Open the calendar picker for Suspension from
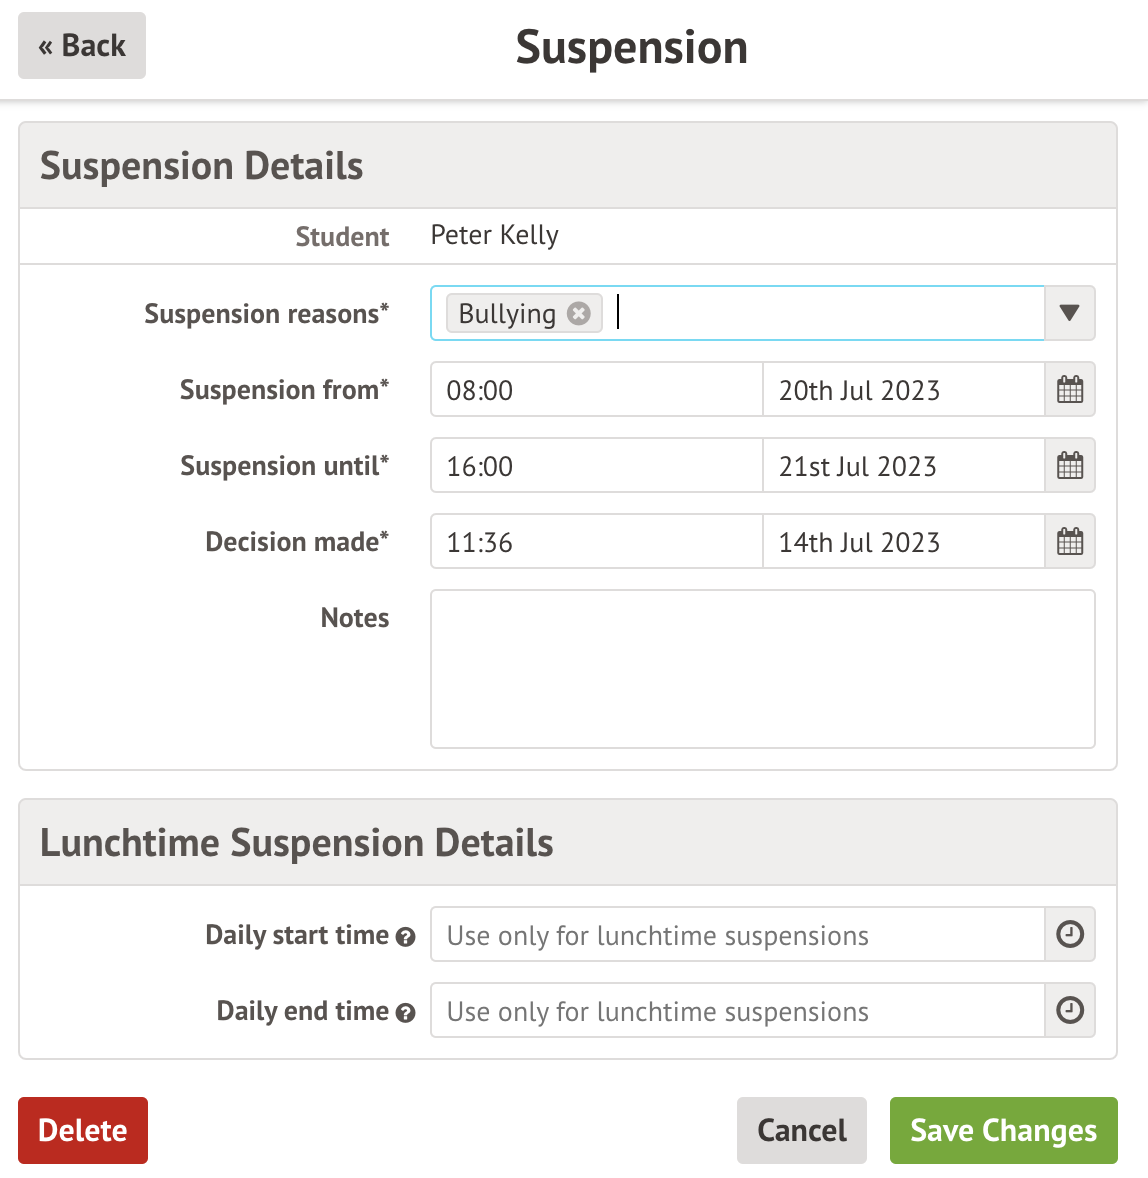Viewport: 1148px width, 1178px height. tap(1069, 389)
